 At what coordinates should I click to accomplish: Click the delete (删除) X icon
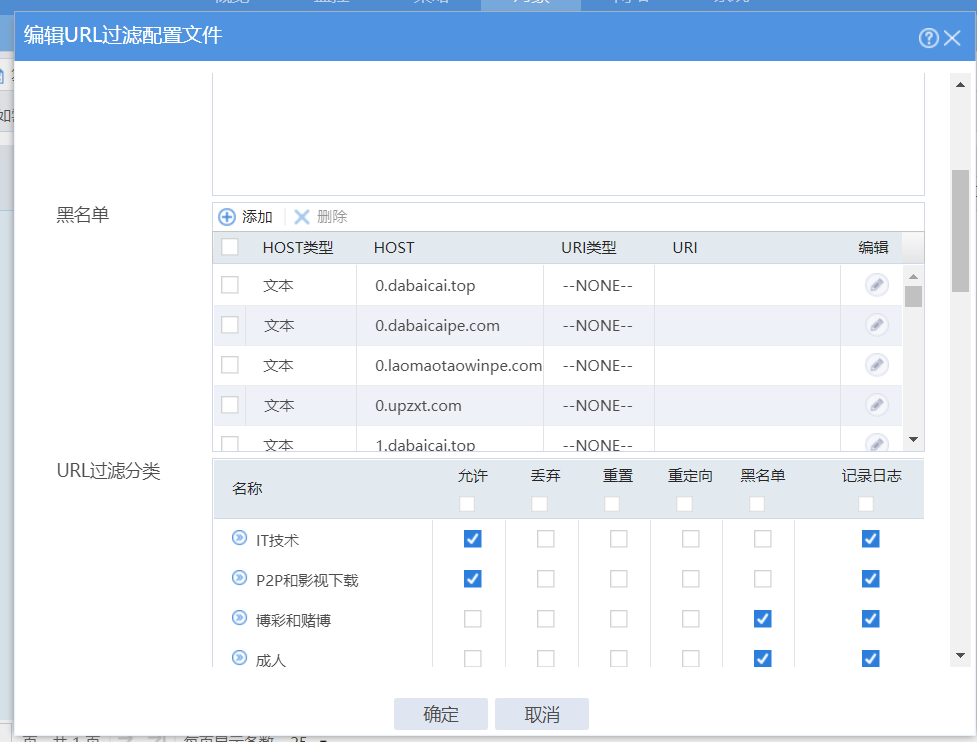coord(301,217)
